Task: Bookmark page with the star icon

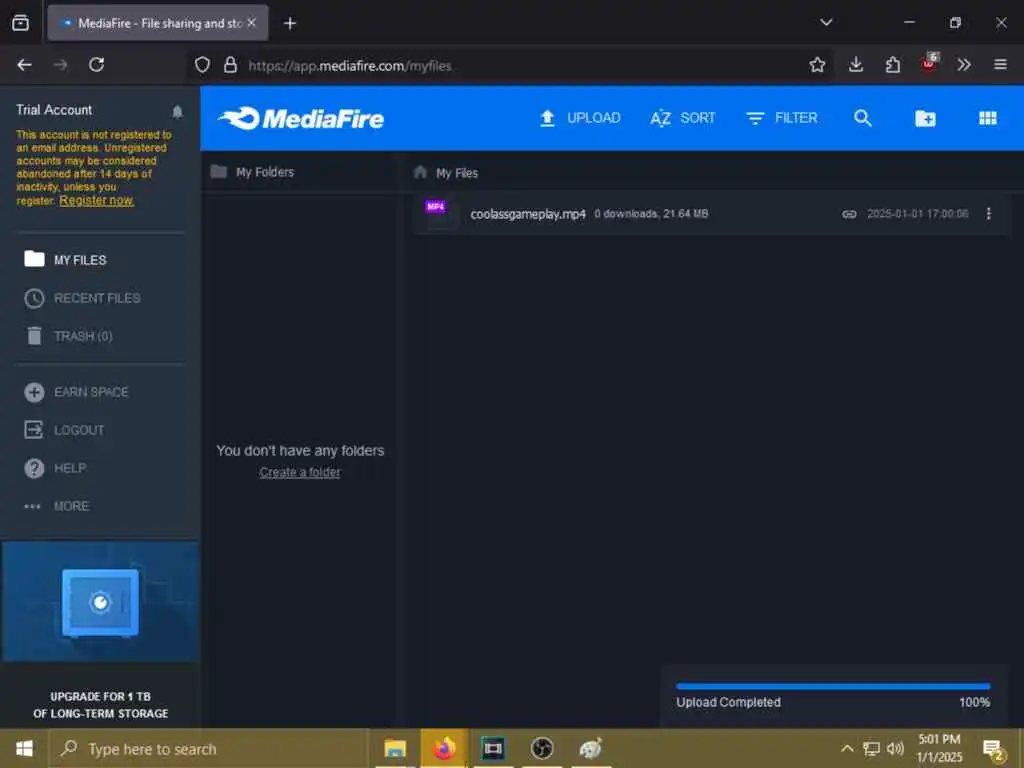Action: click(817, 65)
